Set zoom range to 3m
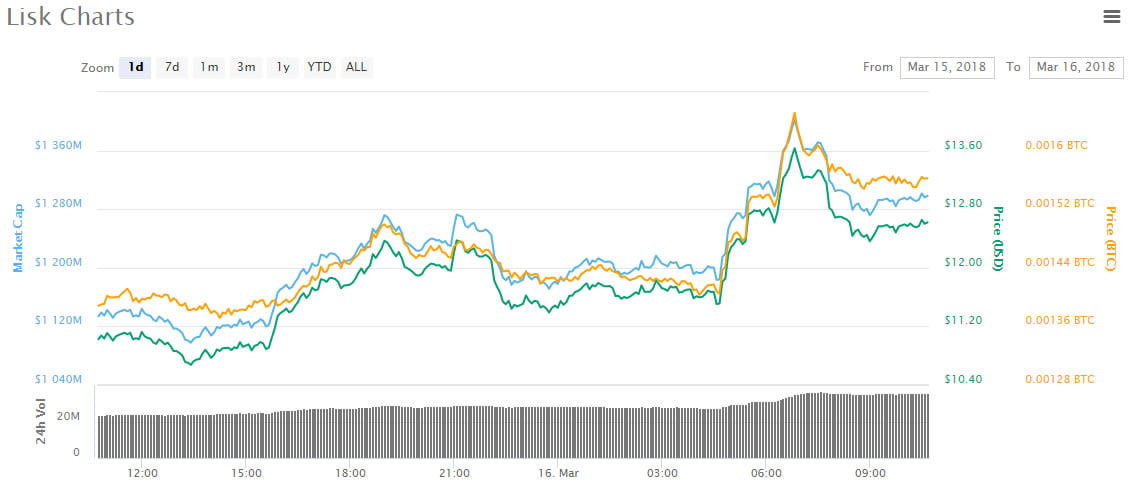This screenshot has width=1133, height=500. pyautogui.click(x=246, y=67)
